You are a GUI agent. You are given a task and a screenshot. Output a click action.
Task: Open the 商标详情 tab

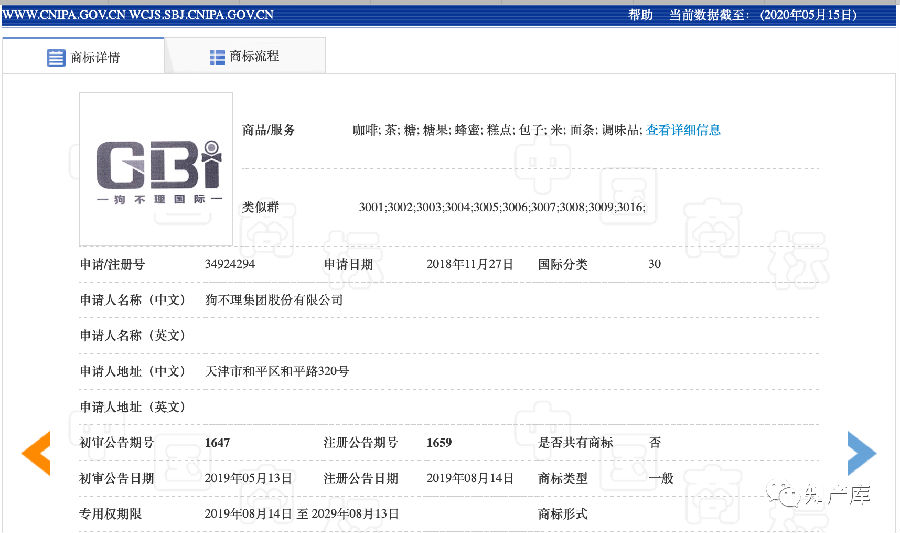point(83,56)
